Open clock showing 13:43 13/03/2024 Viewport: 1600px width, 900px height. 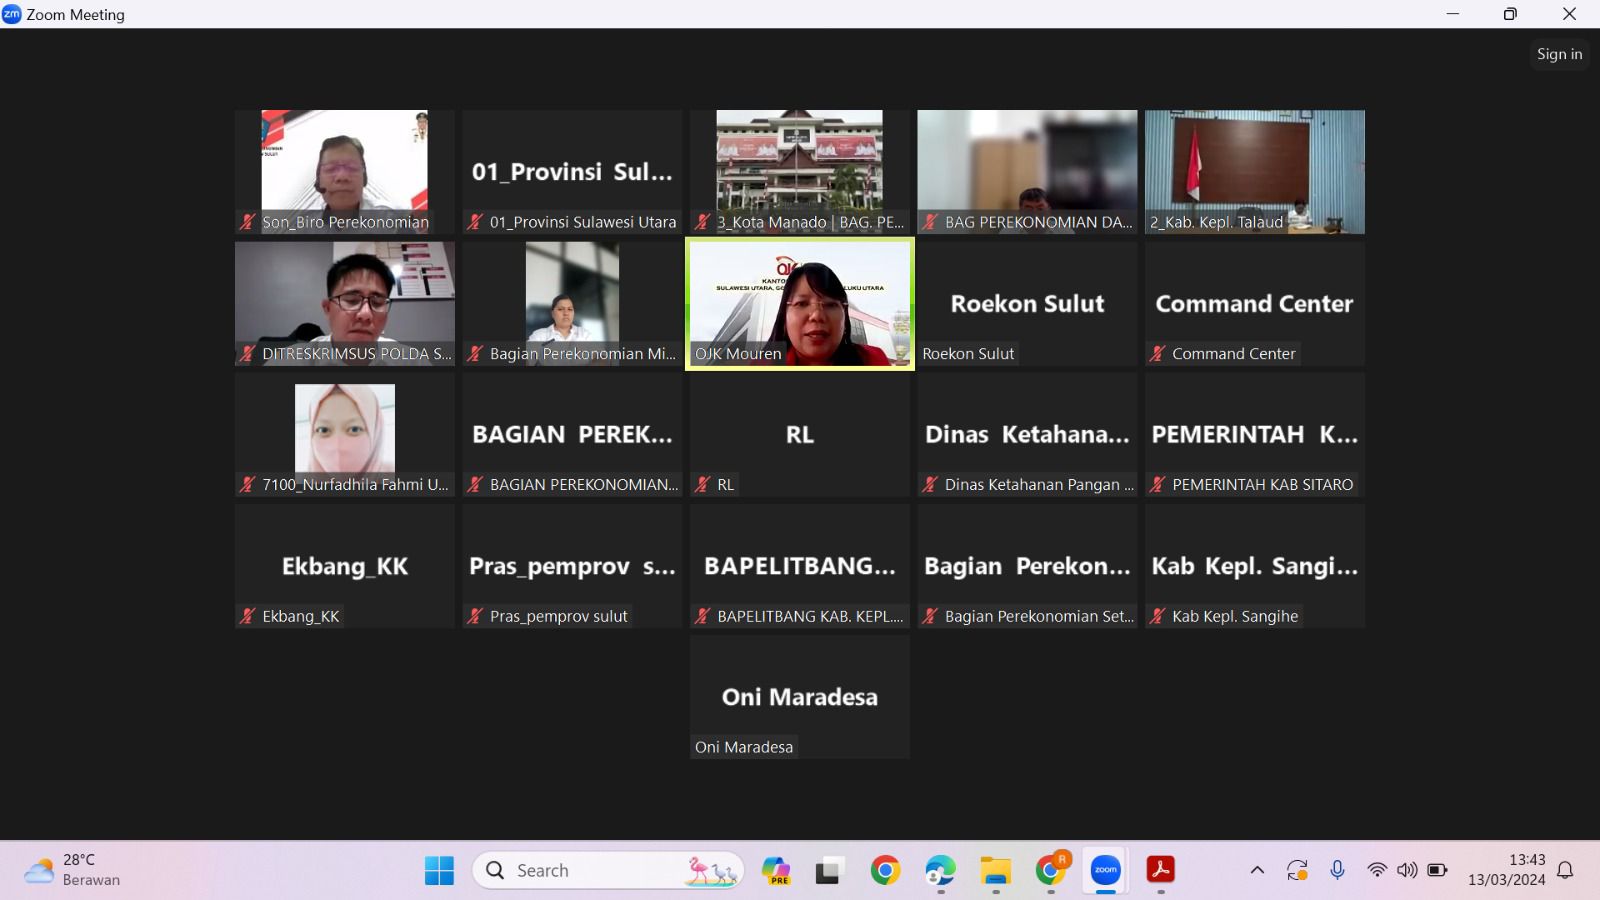pos(1507,870)
